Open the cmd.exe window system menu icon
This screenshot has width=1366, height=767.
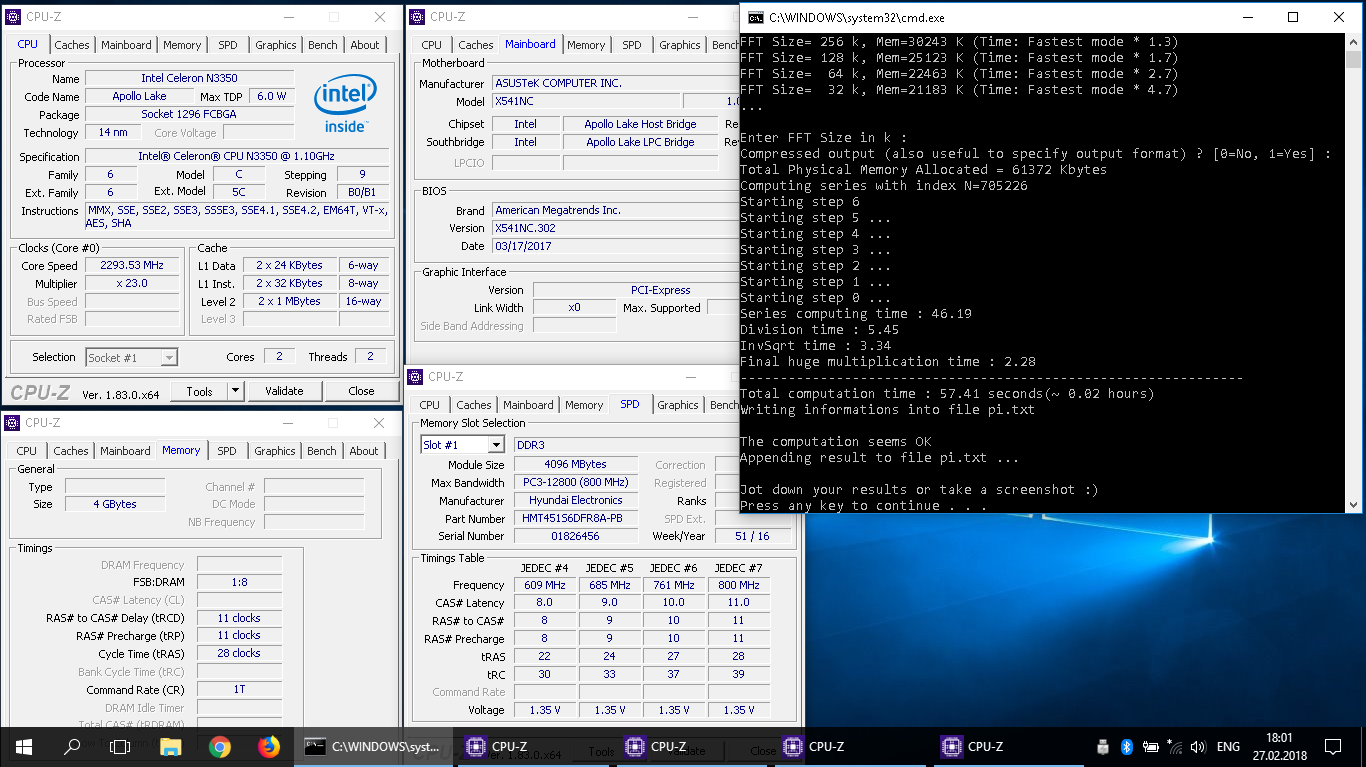point(756,18)
